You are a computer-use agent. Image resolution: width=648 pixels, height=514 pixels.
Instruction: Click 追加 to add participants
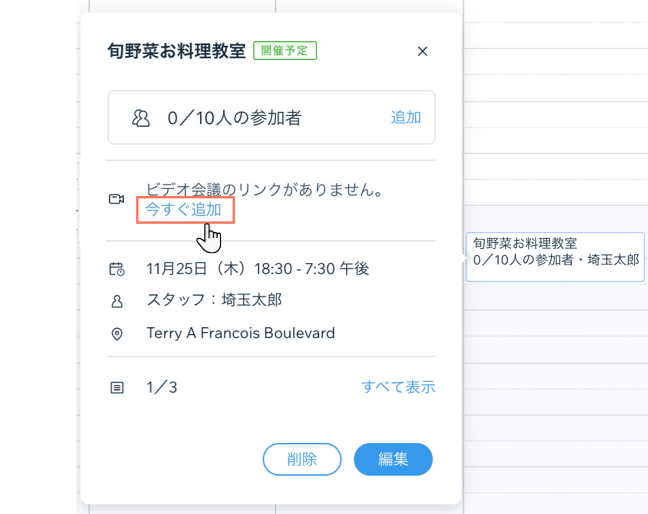pyautogui.click(x=405, y=118)
